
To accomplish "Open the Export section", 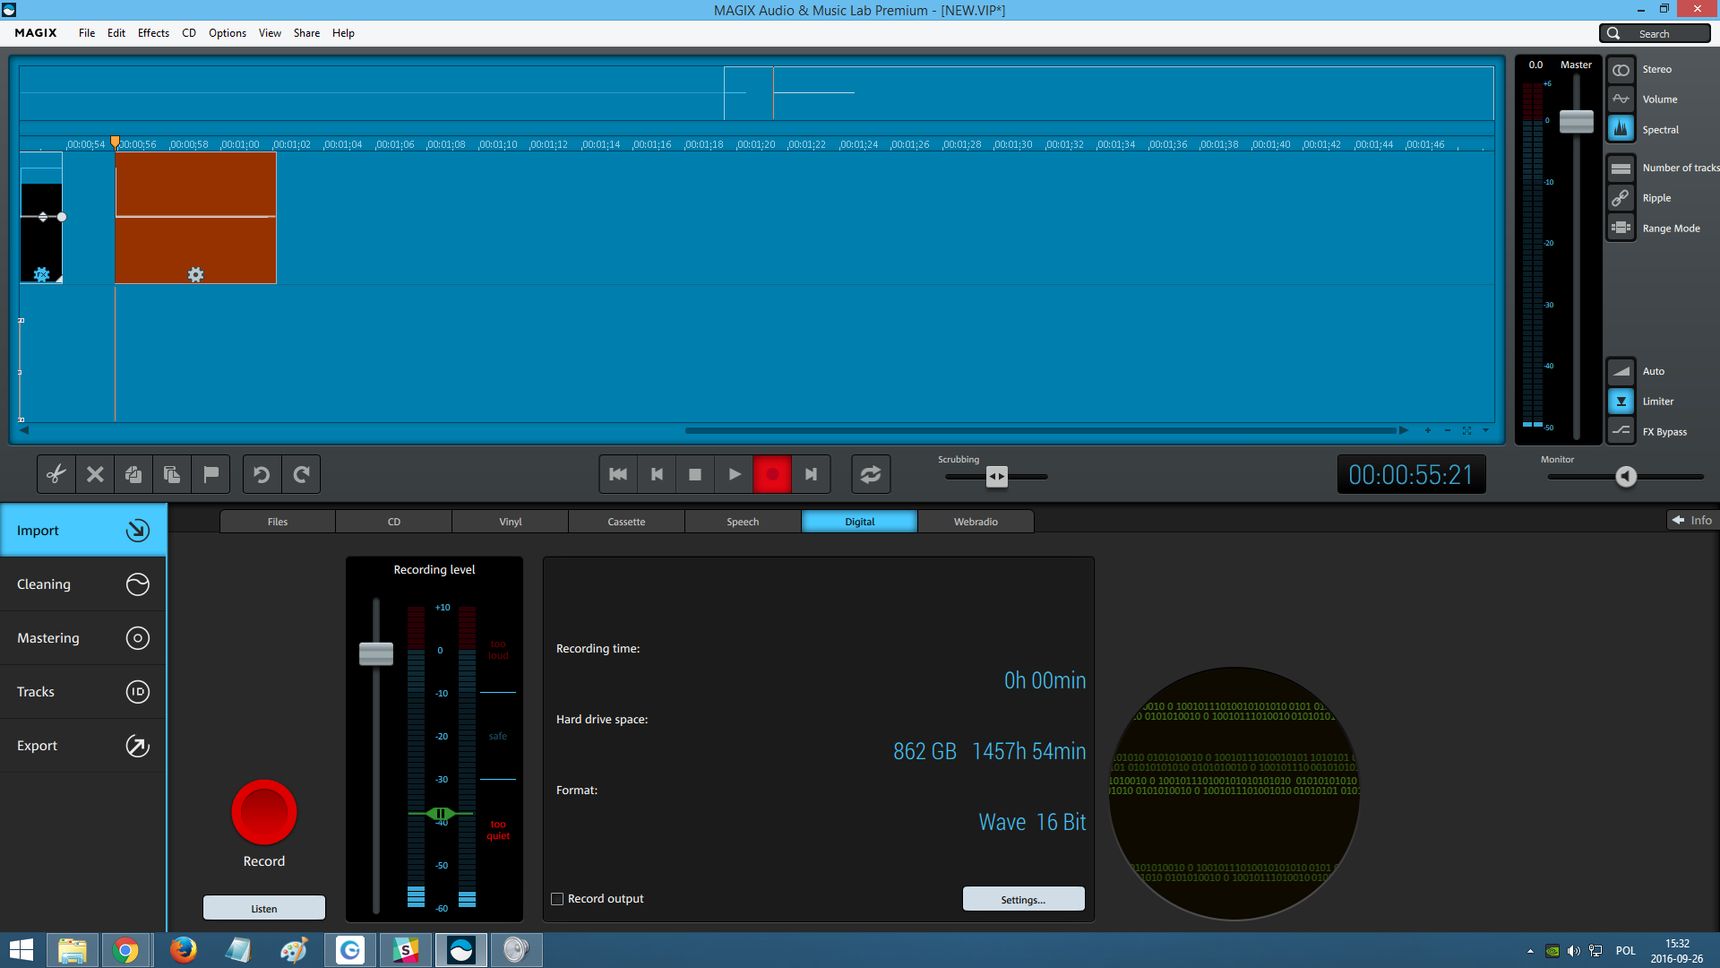I will [83, 745].
